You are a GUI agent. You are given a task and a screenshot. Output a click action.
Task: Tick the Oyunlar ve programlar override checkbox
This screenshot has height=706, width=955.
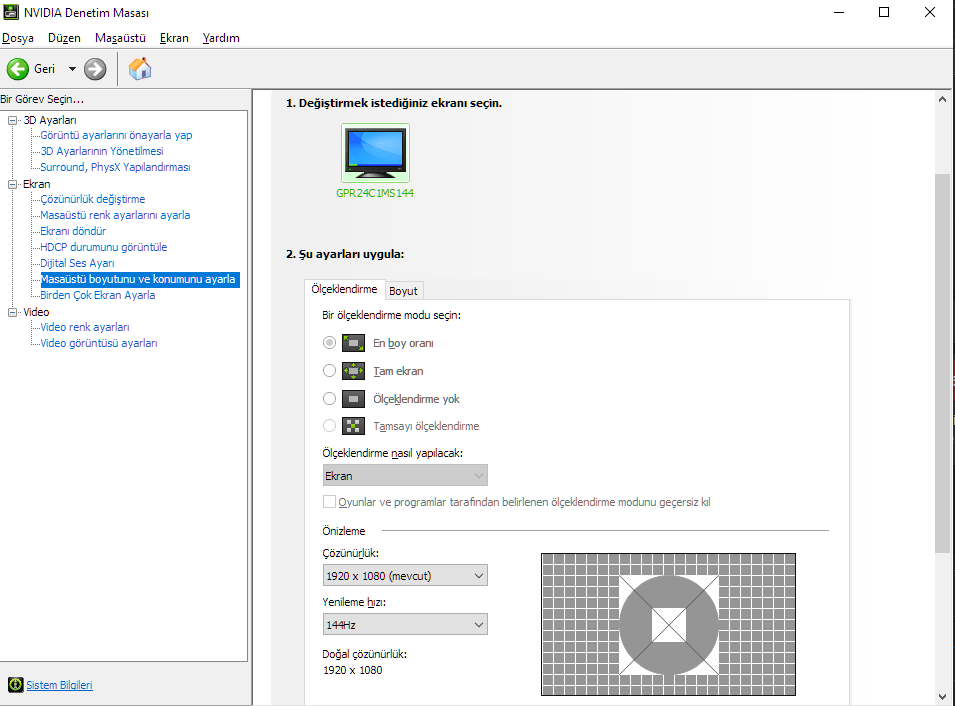pyautogui.click(x=329, y=502)
